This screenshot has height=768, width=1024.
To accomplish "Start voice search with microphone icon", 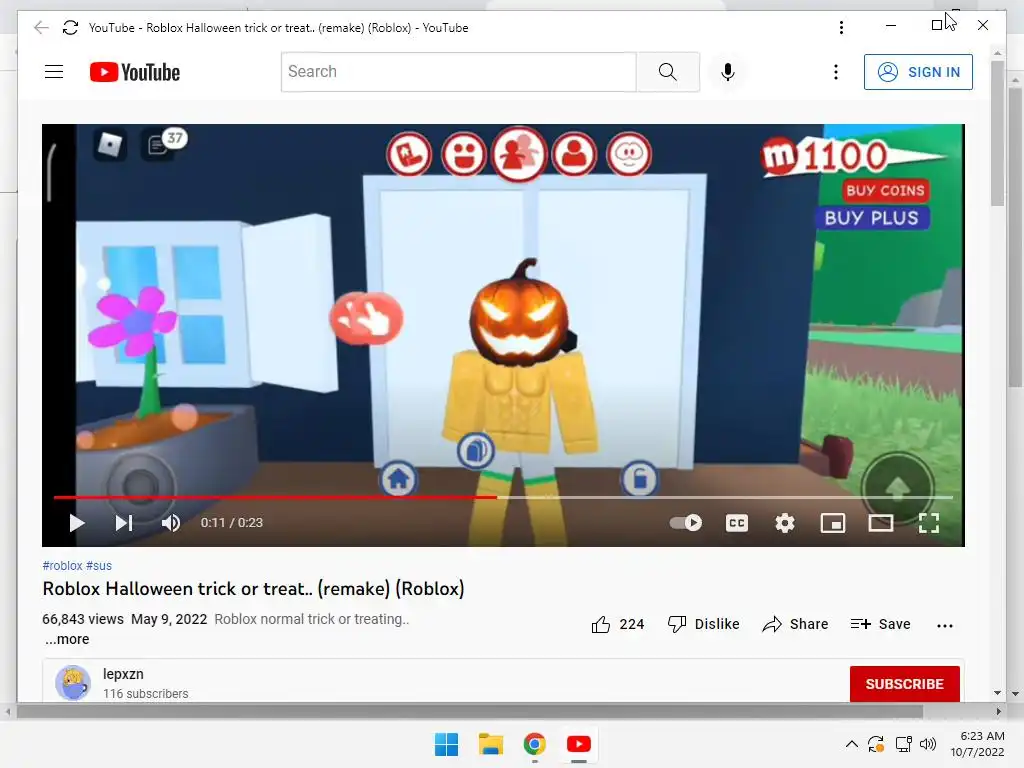I will point(728,72).
